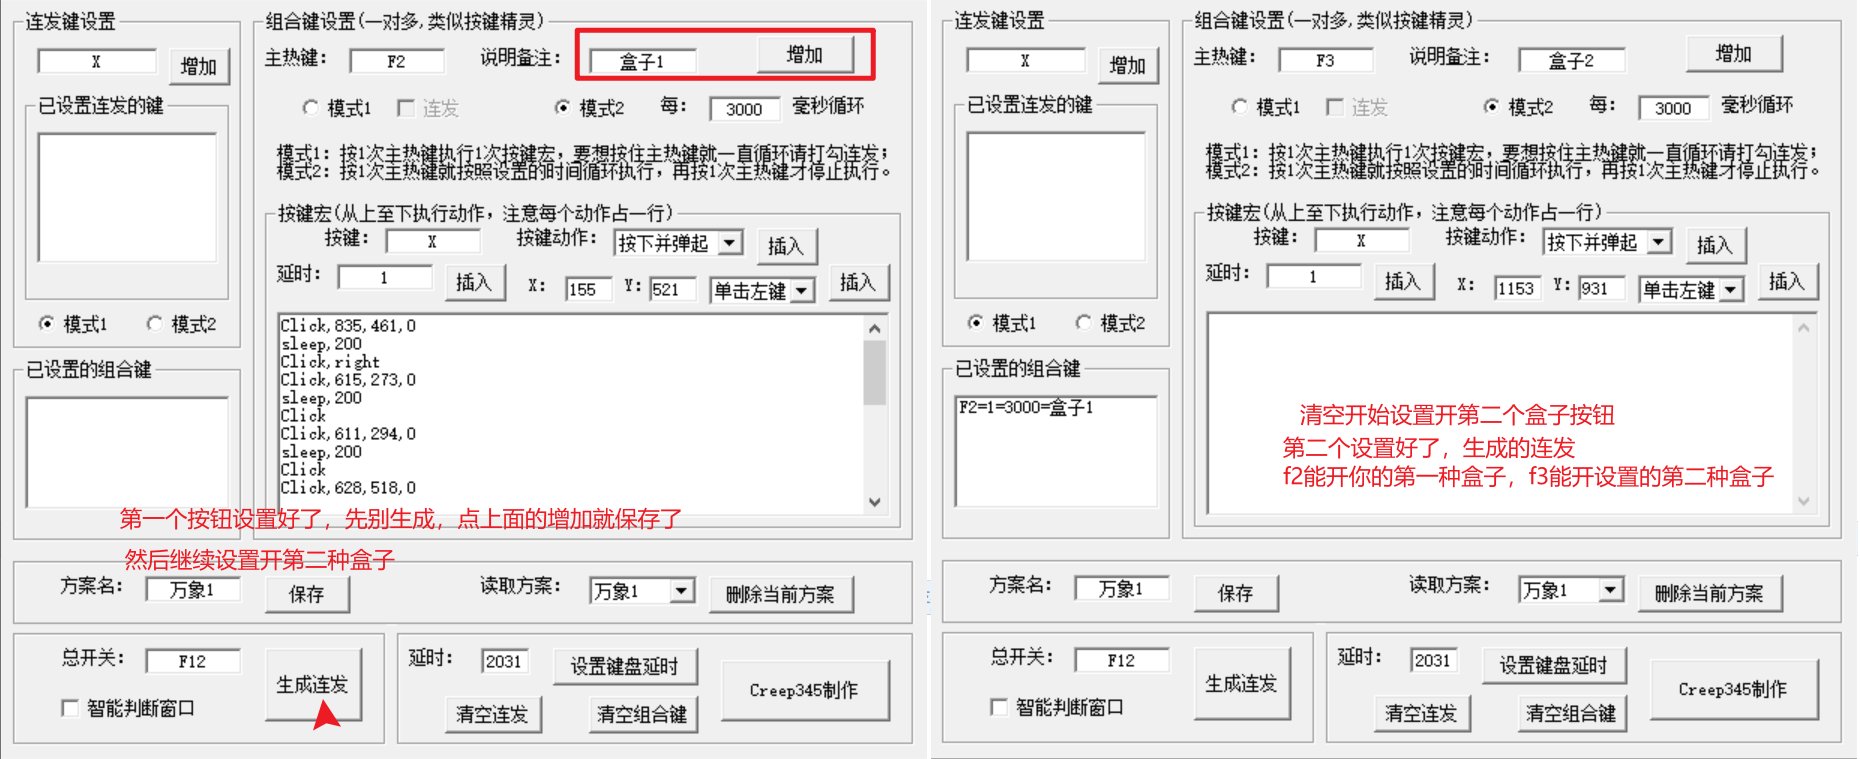Screen dimensions: 1860x759
Task: Open 读取方案 万象1 dropdown in left window
Action: tap(682, 590)
